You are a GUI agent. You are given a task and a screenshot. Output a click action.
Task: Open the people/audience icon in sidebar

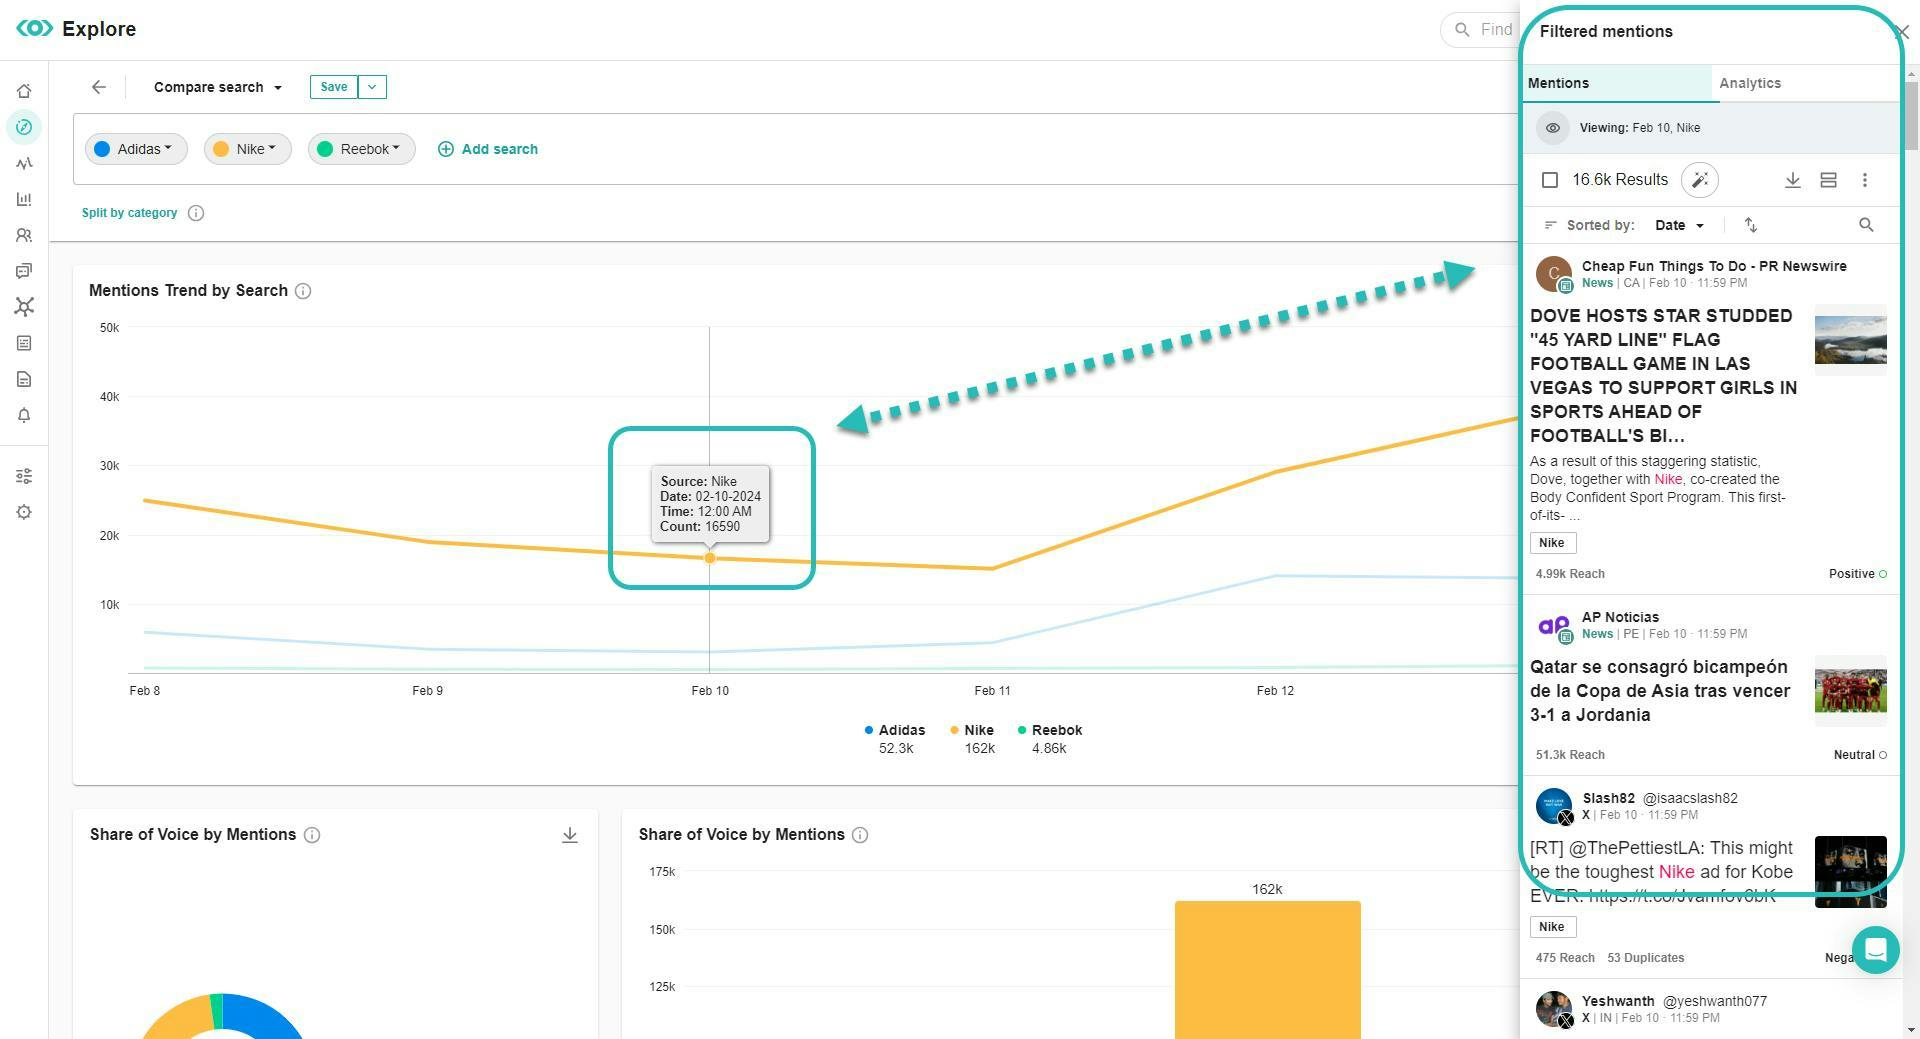[x=24, y=235]
